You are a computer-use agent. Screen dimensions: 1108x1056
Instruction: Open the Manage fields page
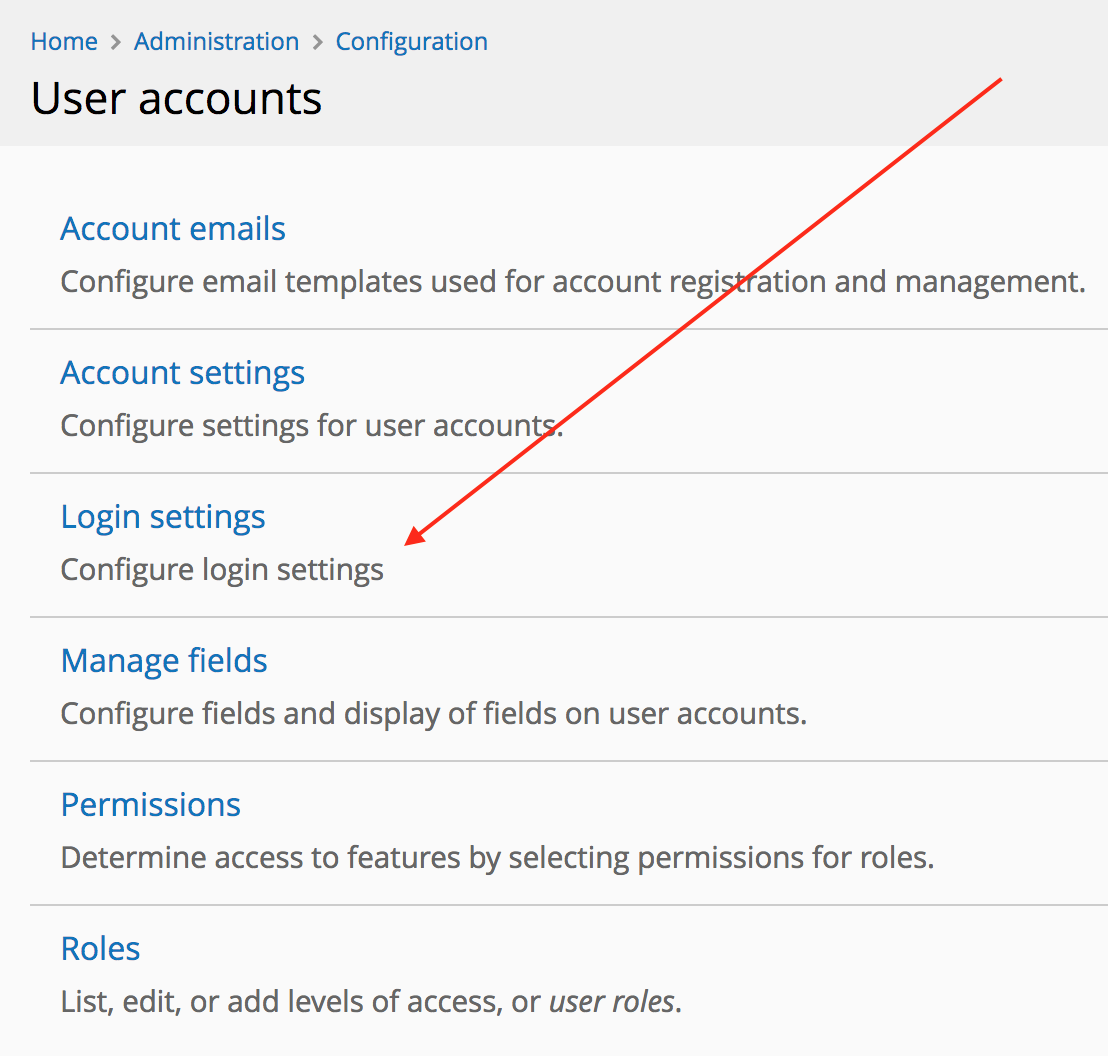[163, 660]
